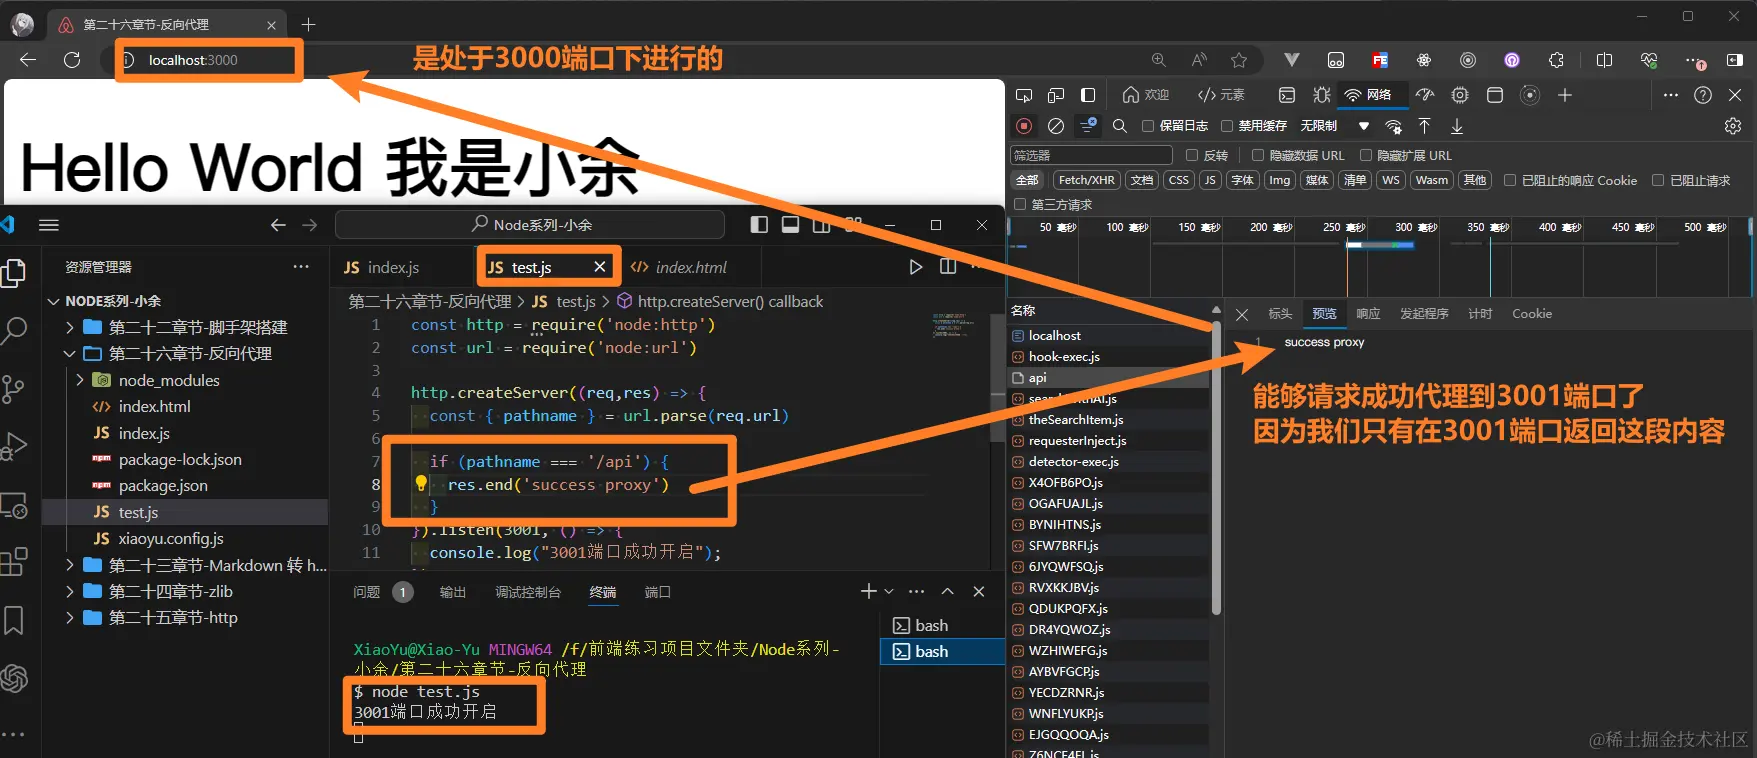The width and height of the screenshot is (1757, 758).
Task: Stop recording network log
Action: pos(1024,126)
